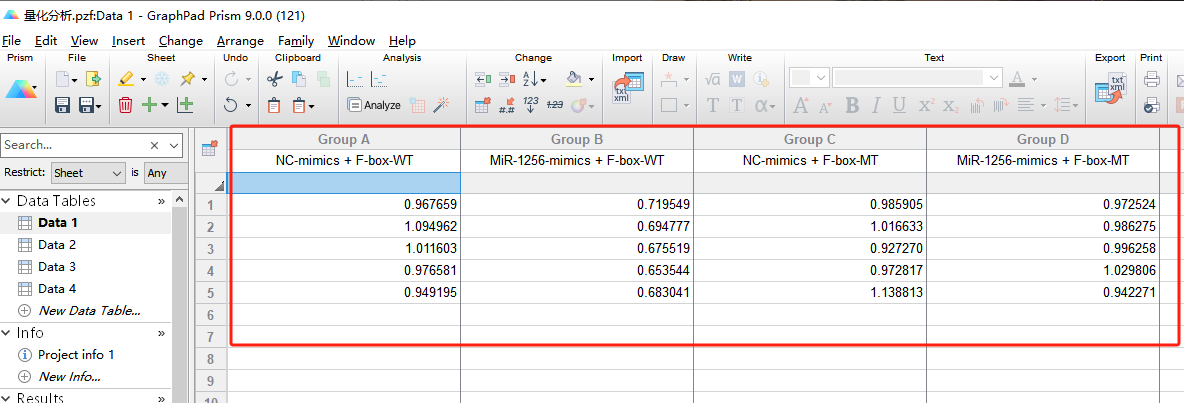Click the second graph-style Analysis icon

click(380, 78)
